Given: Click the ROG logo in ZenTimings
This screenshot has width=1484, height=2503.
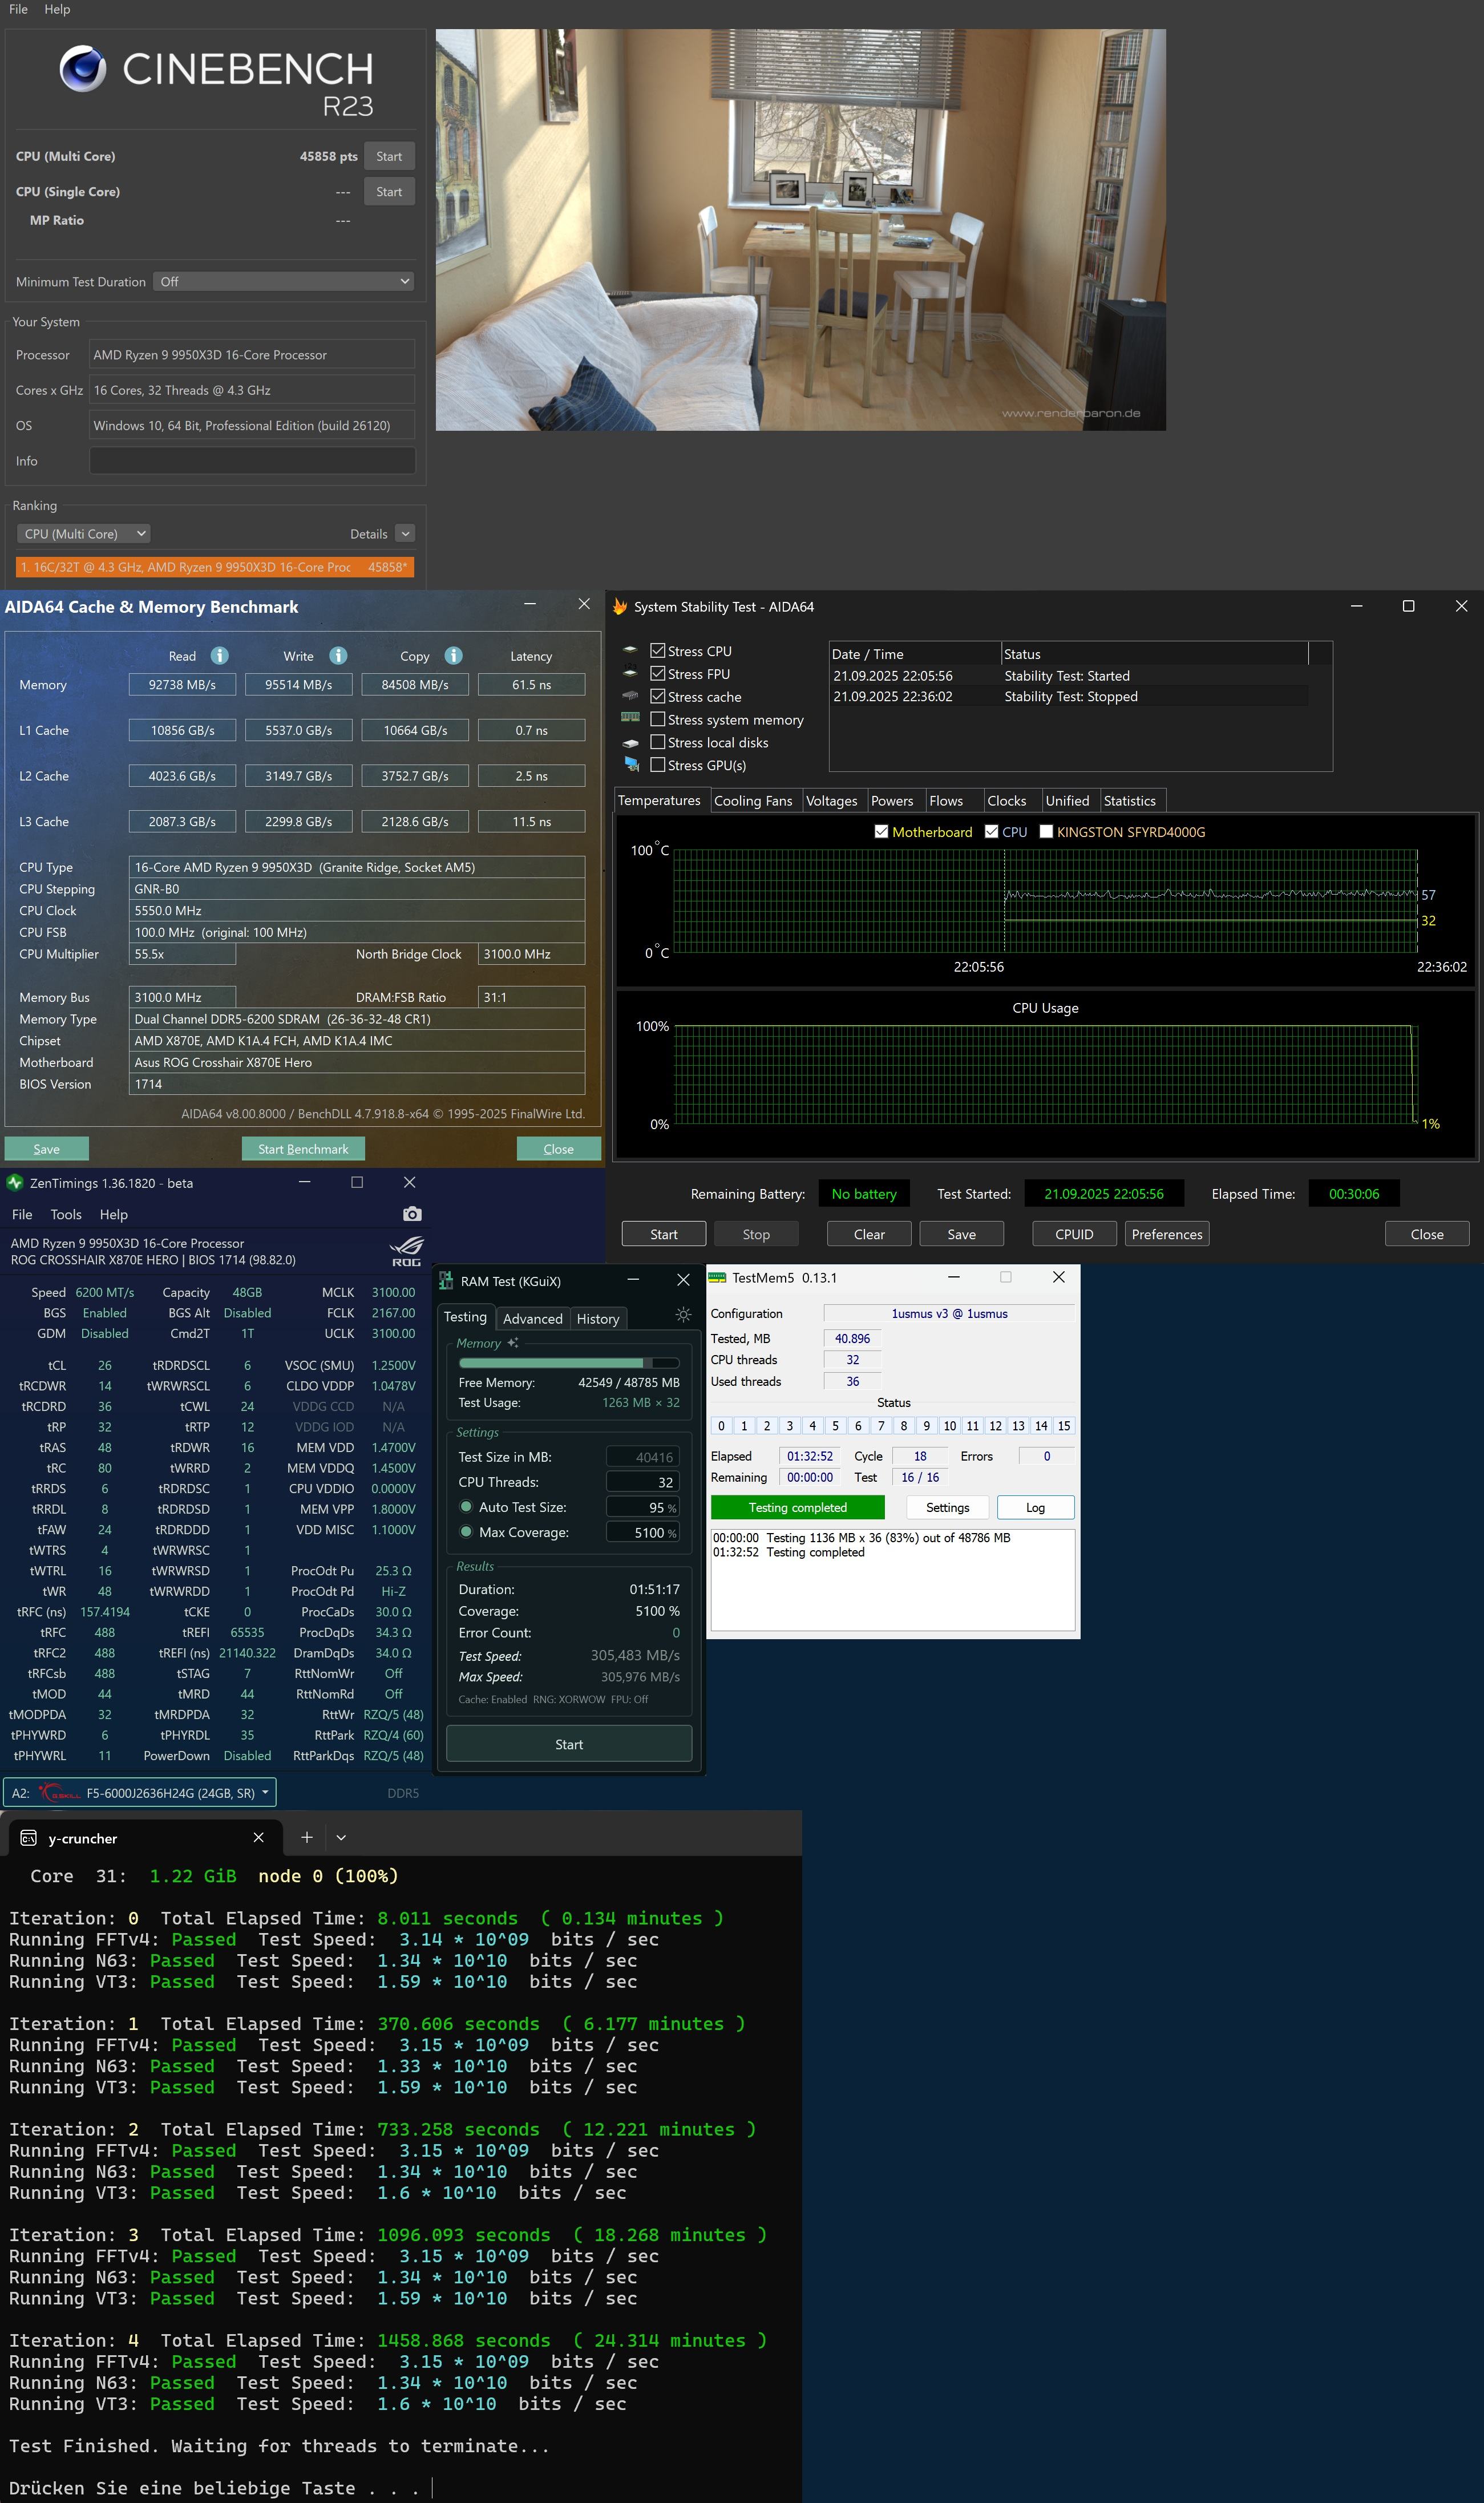Looking at the screenshot, I should 406,1251.
